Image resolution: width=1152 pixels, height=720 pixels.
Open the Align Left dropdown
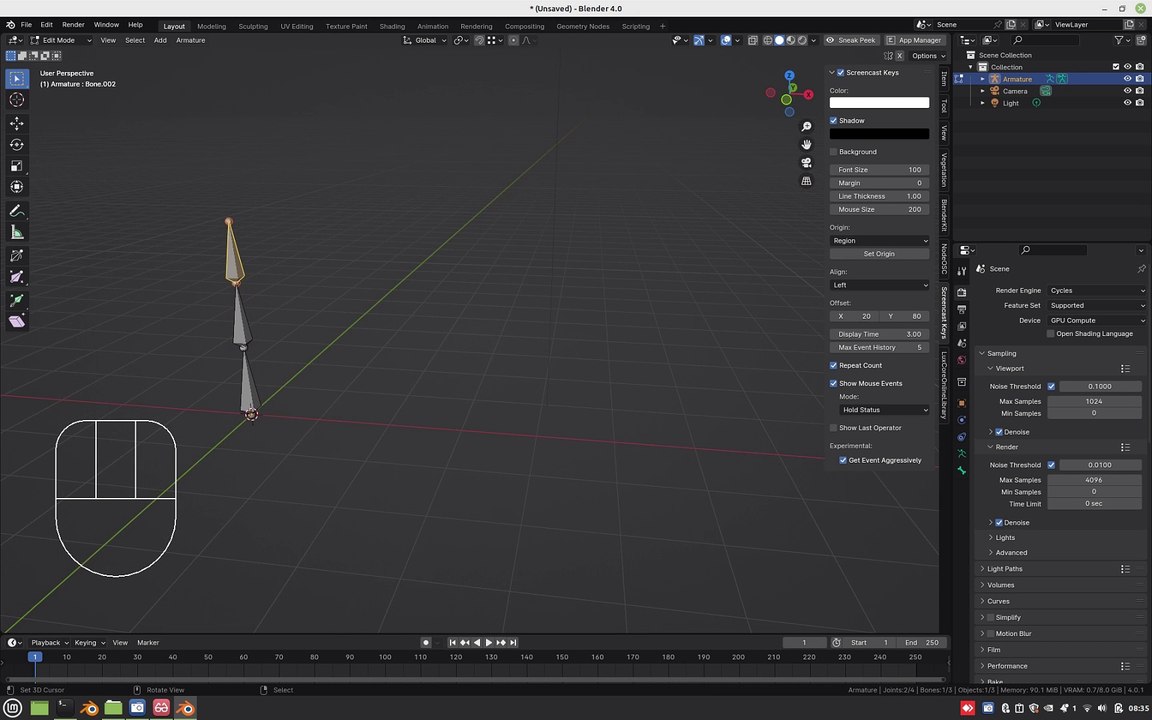[x=879, y=285]
